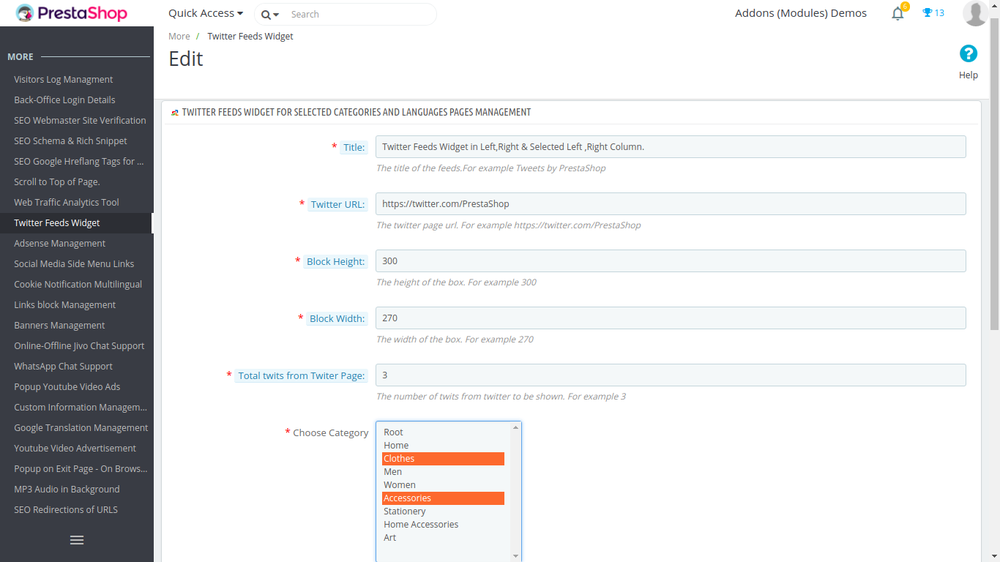The image size is (1000, 562).
Task: Click category list scroll up arrow
Action: coord(515,427)
